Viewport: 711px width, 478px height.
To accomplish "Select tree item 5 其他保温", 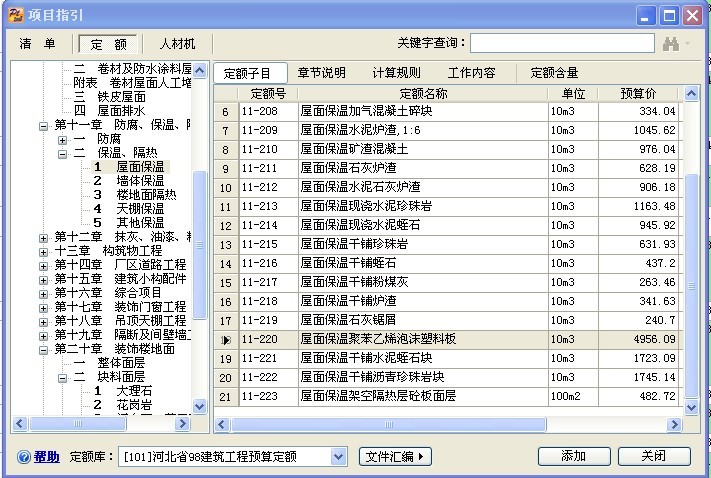I will pos(129,223).
